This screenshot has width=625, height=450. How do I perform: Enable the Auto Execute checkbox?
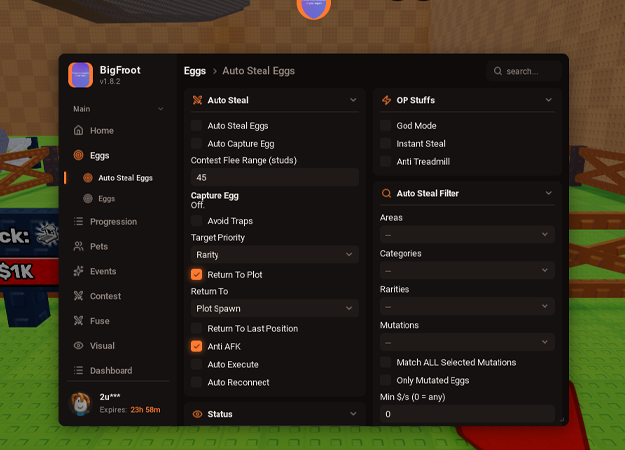pos(197,364)
